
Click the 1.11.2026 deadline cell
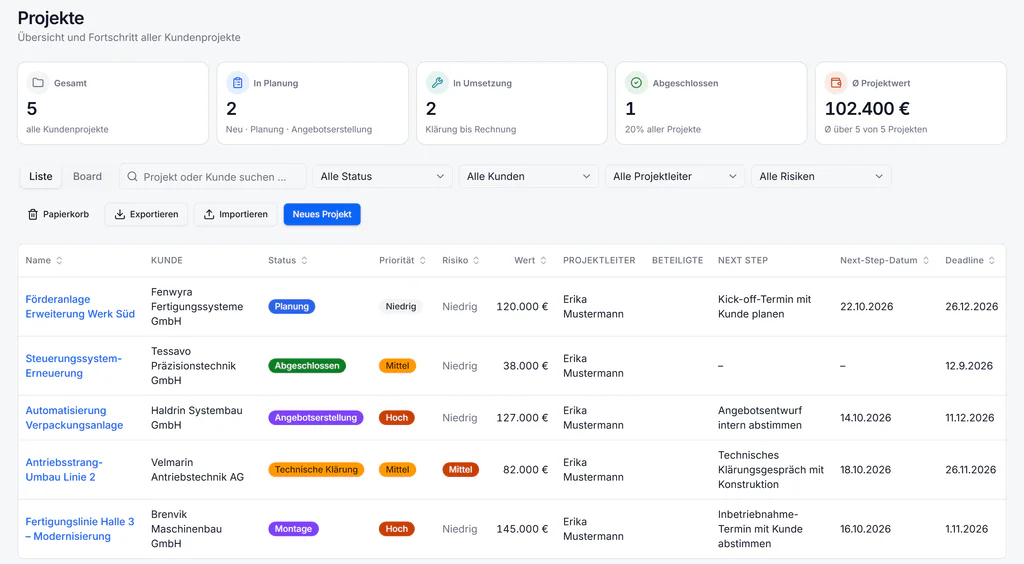[x=967, y=529]
